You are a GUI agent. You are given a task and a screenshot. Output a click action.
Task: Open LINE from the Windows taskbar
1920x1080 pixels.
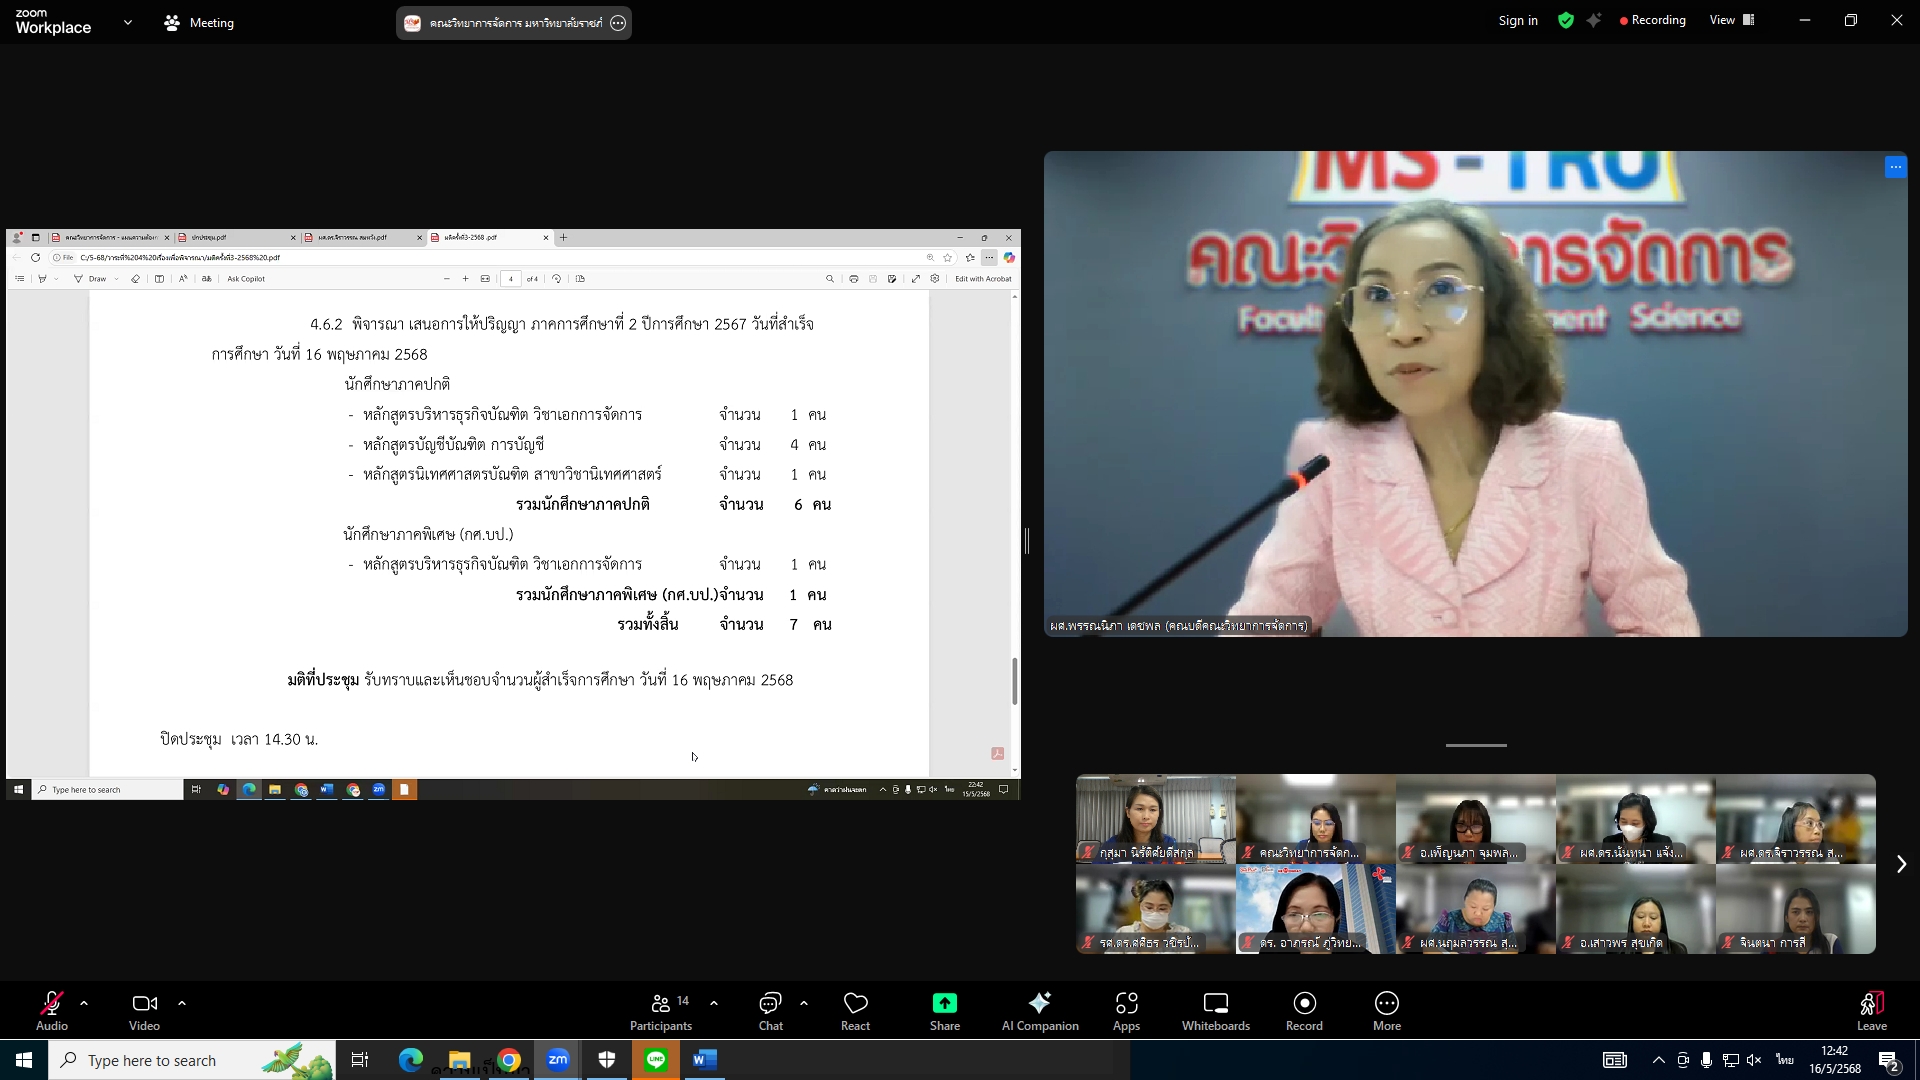[656, 1060]
